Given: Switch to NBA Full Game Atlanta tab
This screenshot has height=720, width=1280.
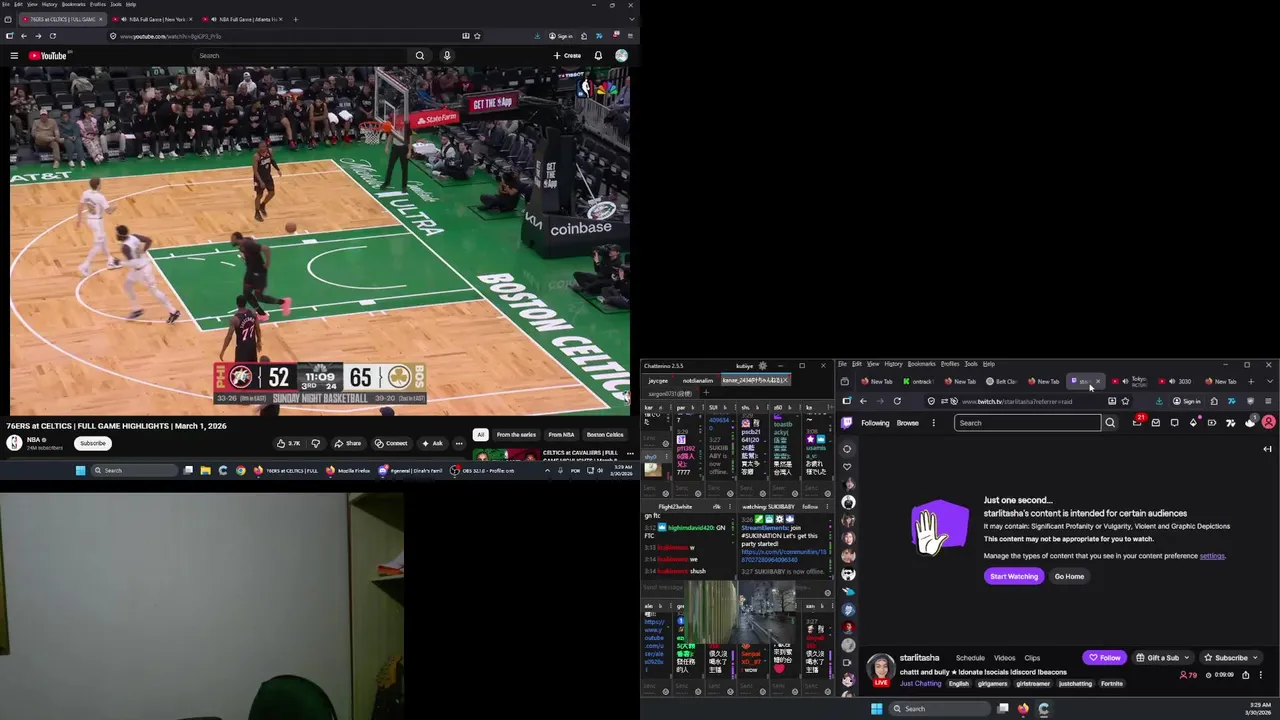Looking at the screenshot, I should [x=242, y=19].
